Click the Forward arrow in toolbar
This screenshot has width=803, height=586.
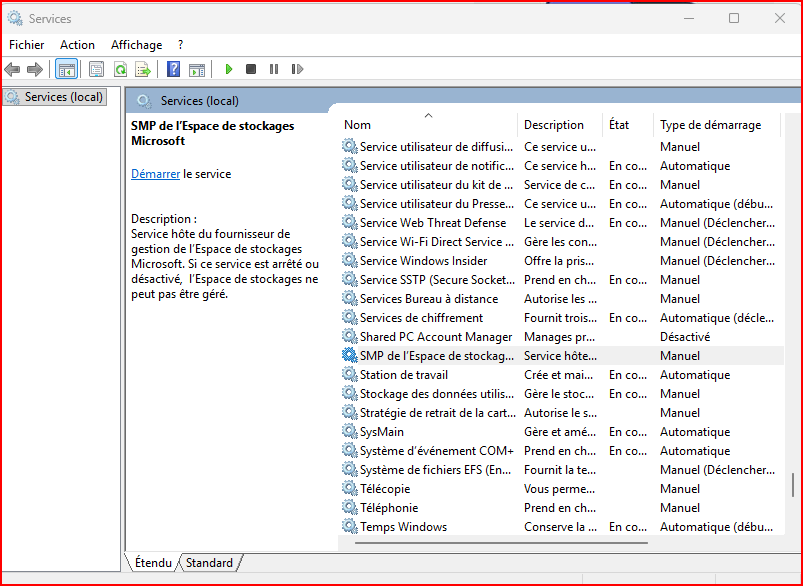[x=35, y=69]
